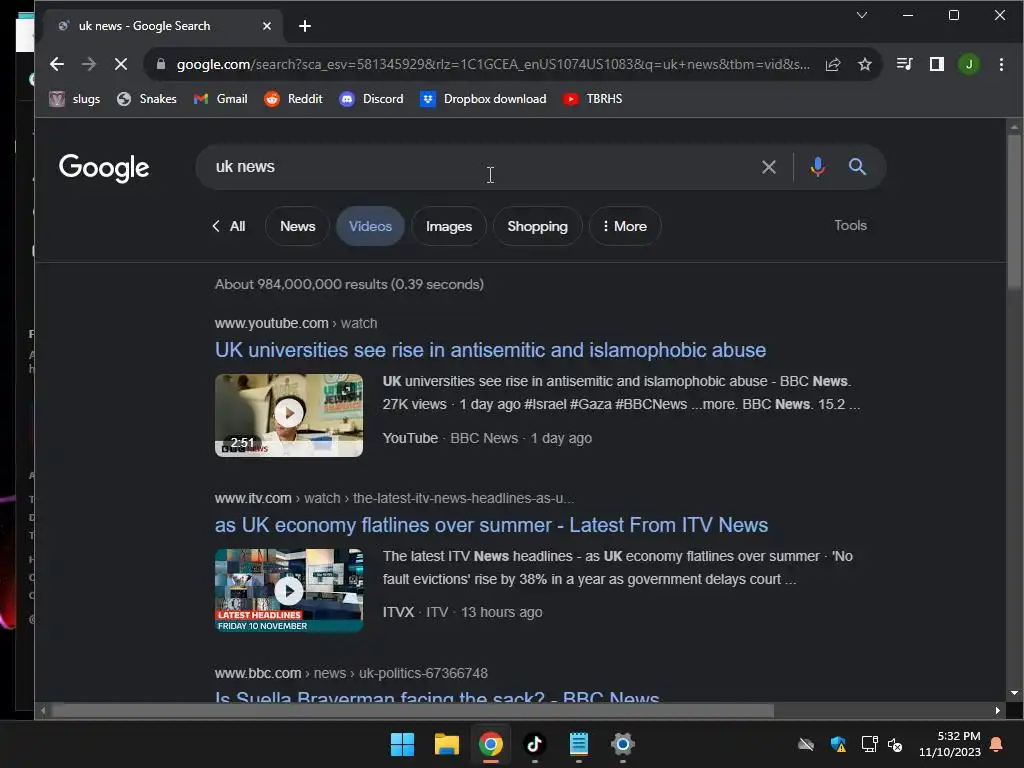Bookmark this page with the star
Screen dimensions: 1024x768
coord(865,64)
